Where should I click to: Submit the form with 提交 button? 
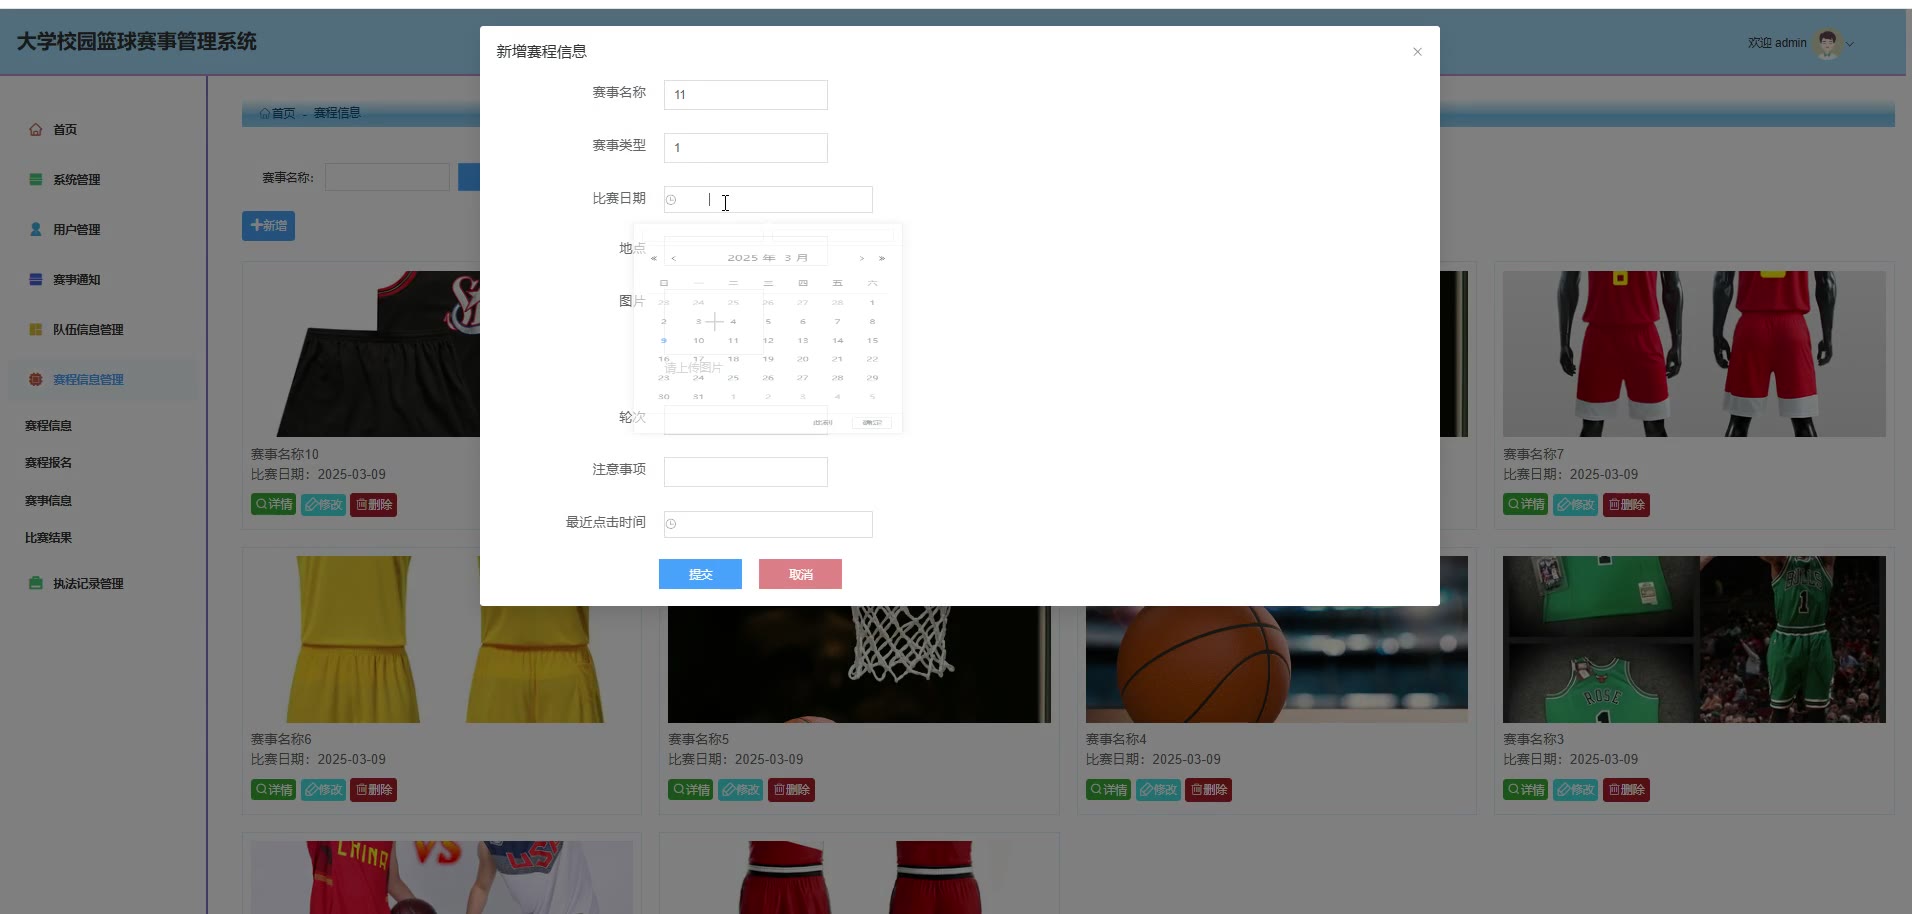700,574
